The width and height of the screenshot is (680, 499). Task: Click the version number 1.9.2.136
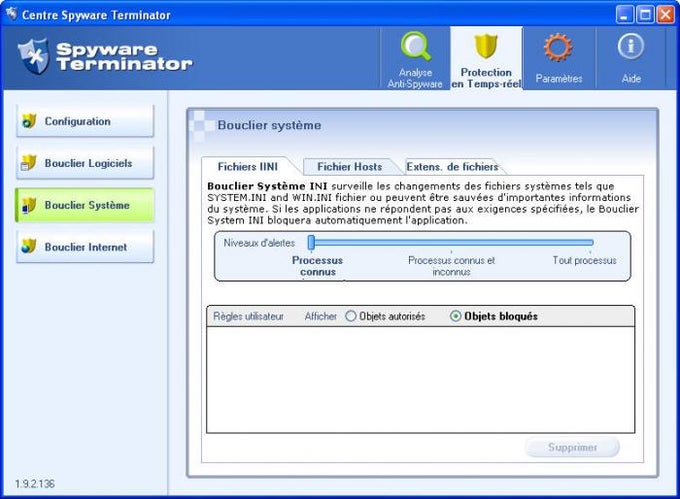coord(35,484)
